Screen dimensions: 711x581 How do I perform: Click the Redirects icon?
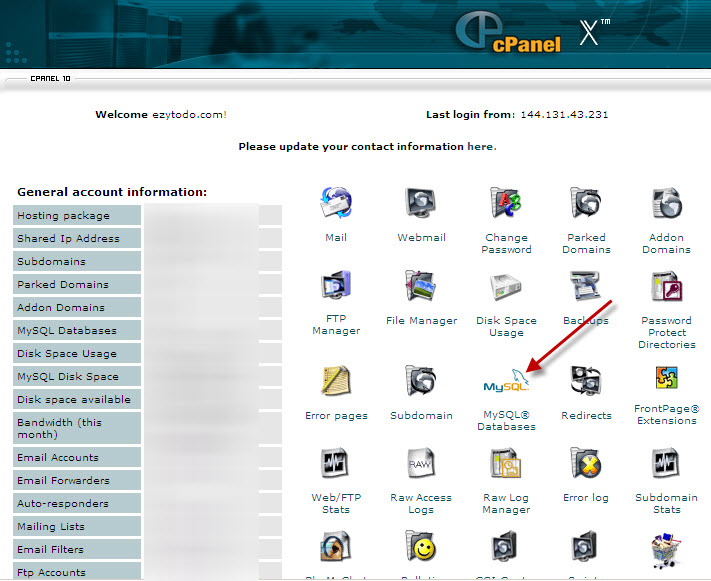coord(586,382)
